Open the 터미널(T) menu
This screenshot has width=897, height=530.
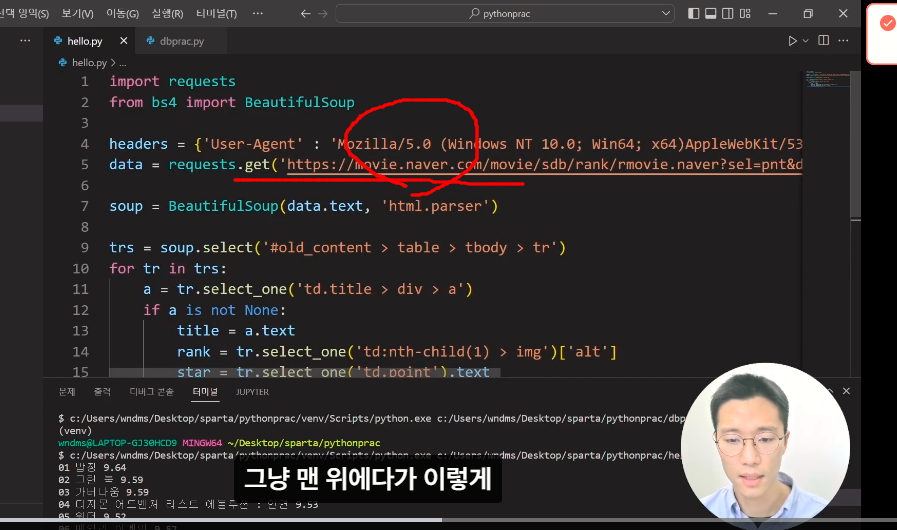(x=216, y=13)
